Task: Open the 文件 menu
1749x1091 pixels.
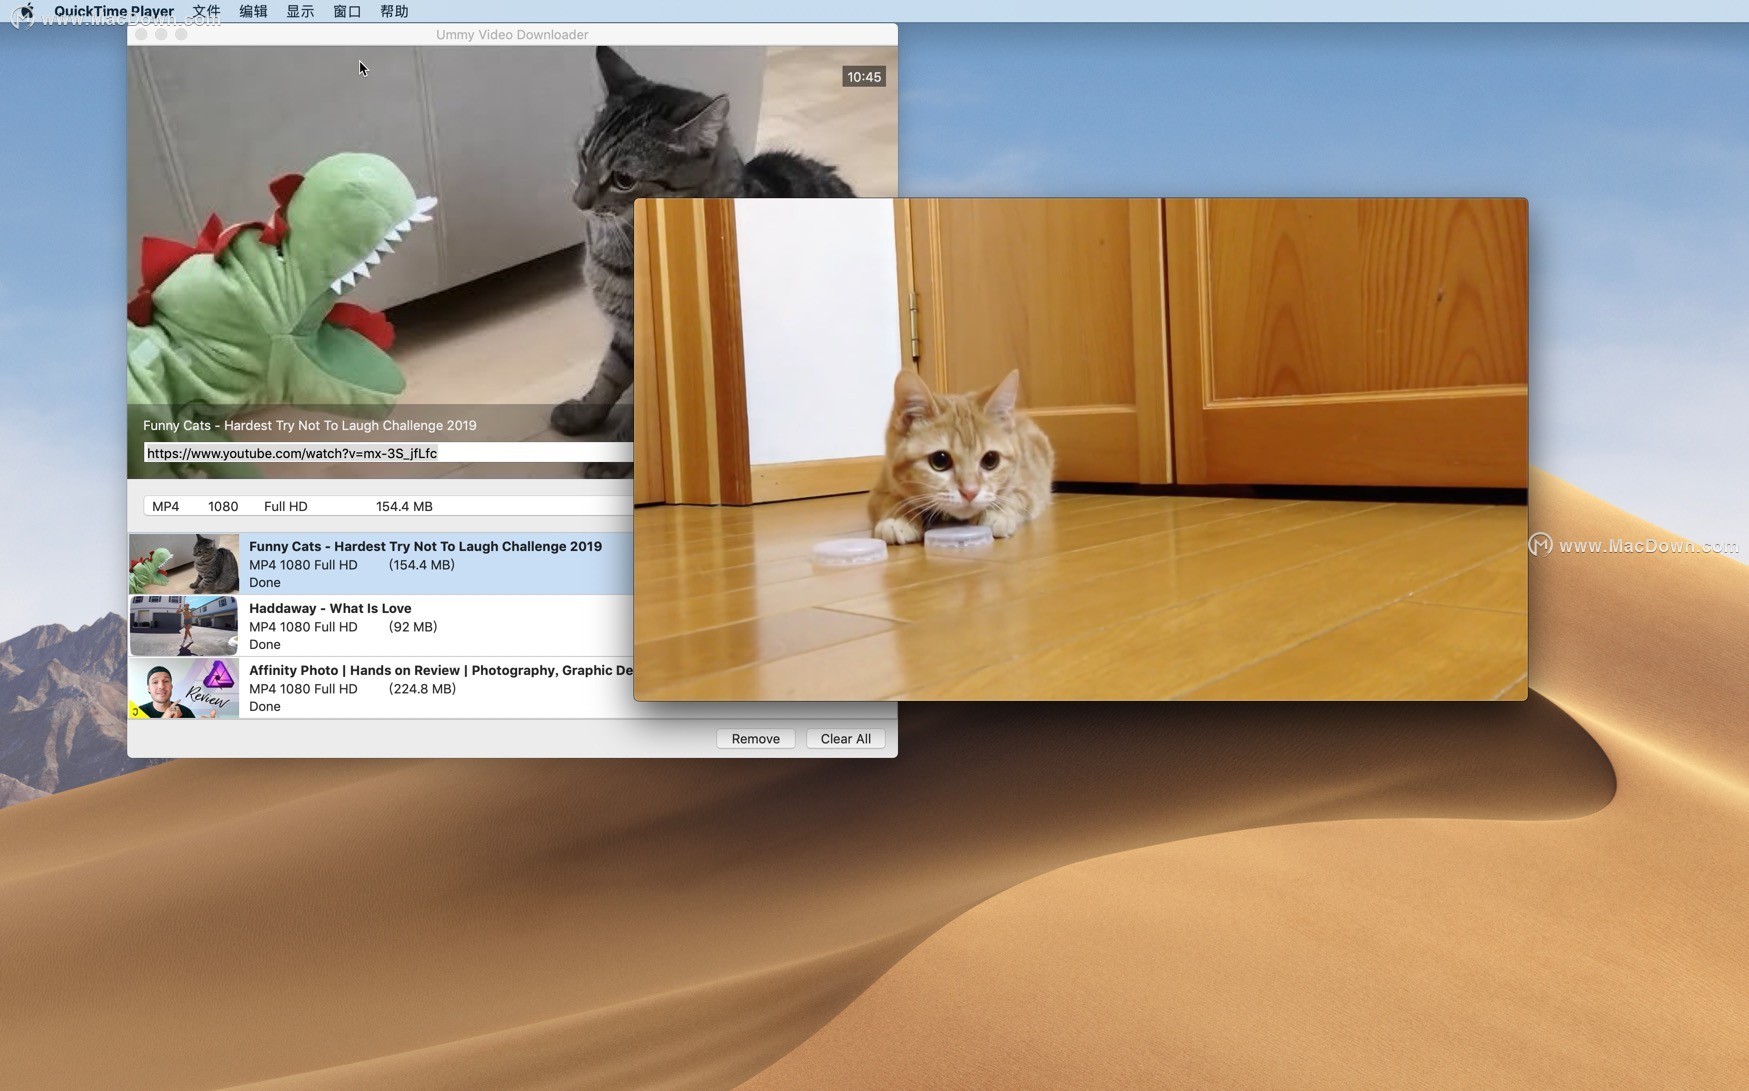Action: coord(206,11)
